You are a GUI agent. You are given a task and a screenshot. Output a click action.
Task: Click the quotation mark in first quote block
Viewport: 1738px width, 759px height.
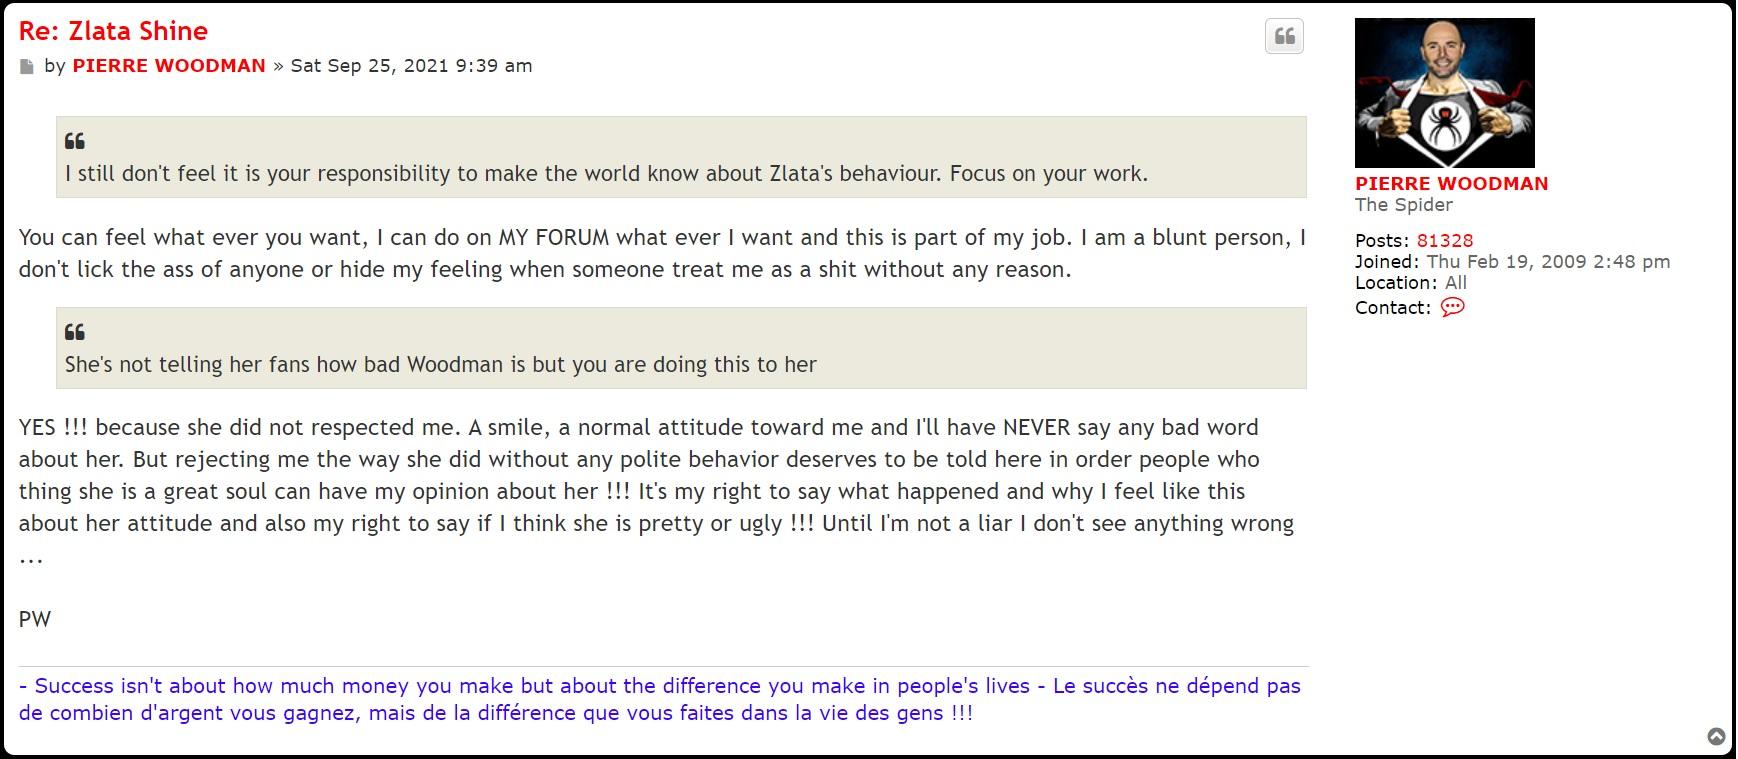click(x=75, y=141)
